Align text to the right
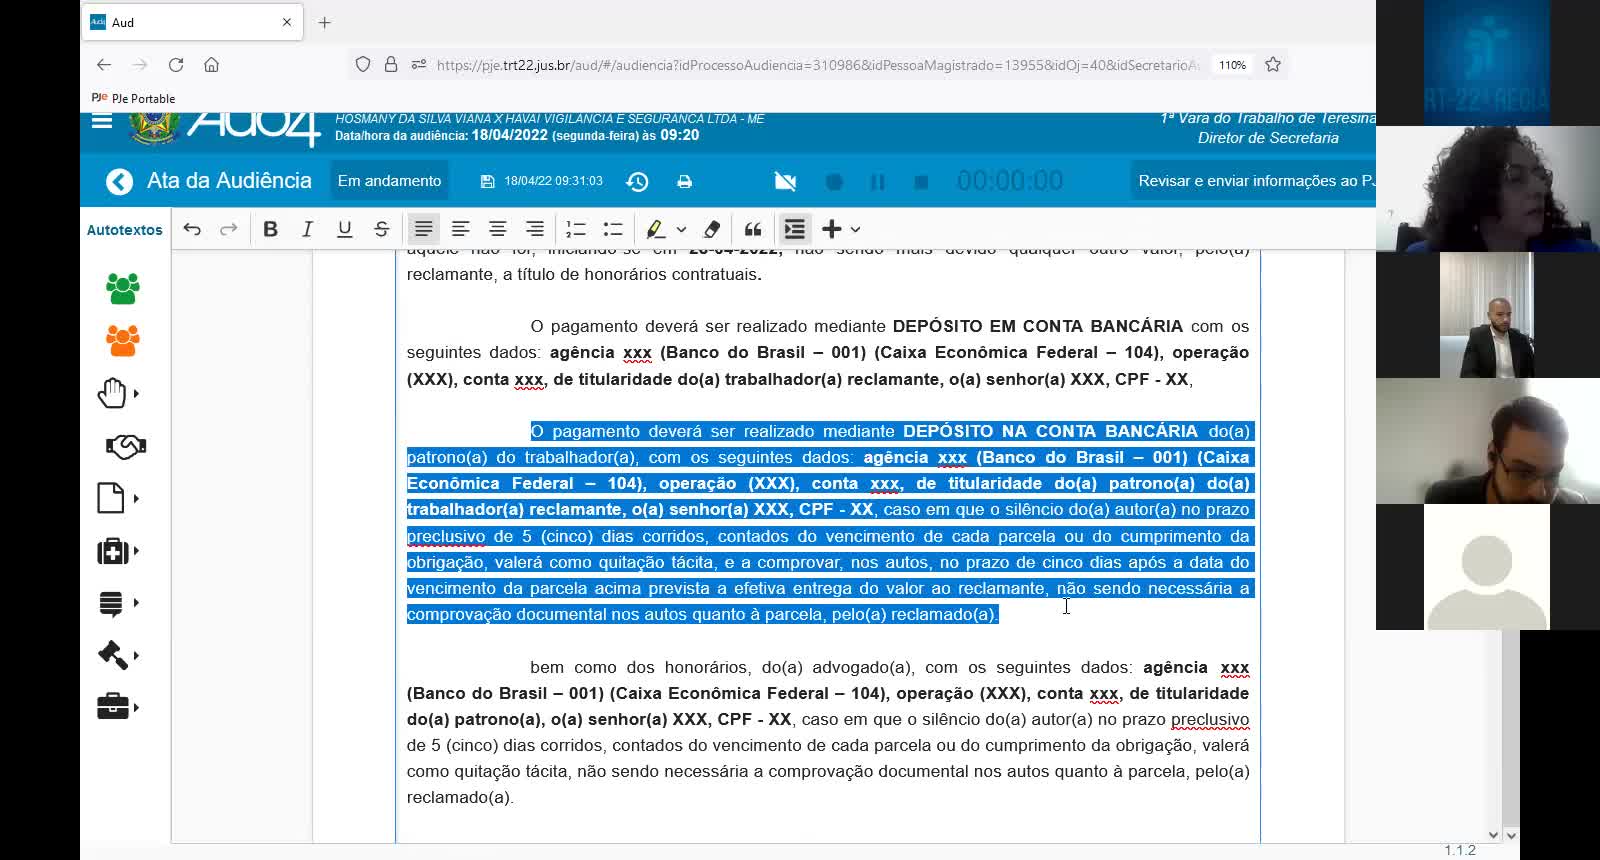Image resolution: width=1600 pixels, height=860 pixels. (535, 229)
